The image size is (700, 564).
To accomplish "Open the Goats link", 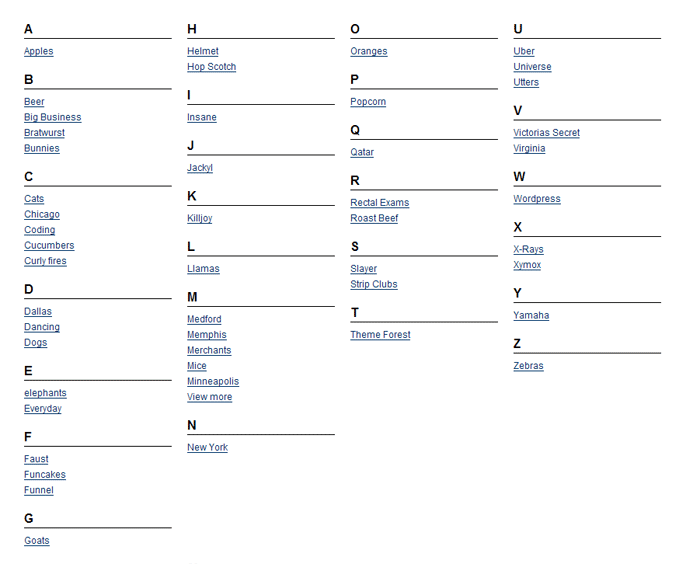I will pyautogui.click(x=37, y=541).
